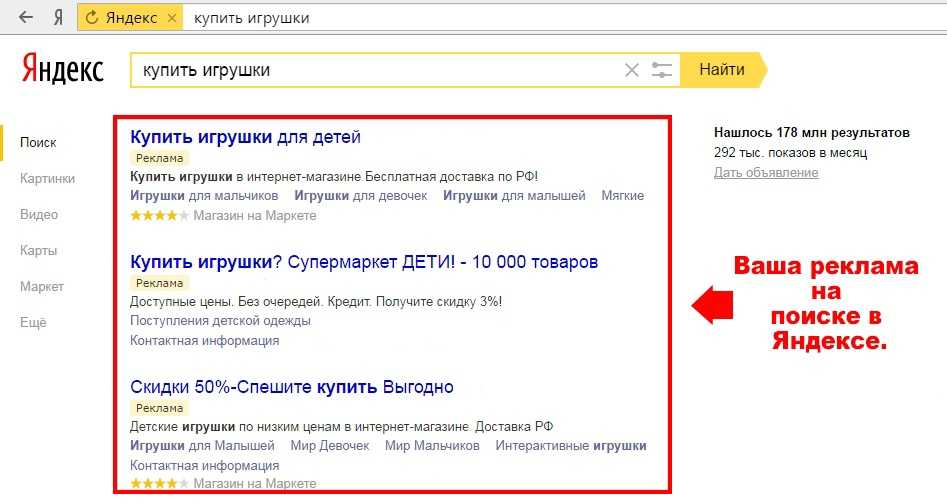Open 'Игрушки для девочек' sitelink
The height and width of the screenshot is (503, 947).
(x=361, y=196)
